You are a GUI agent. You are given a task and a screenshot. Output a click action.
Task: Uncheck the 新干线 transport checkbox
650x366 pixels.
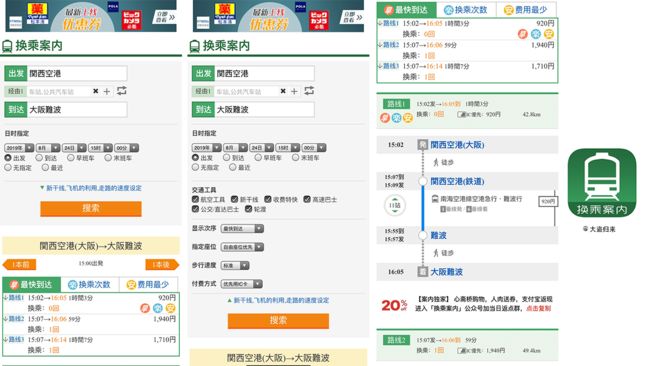click(235, 199)
